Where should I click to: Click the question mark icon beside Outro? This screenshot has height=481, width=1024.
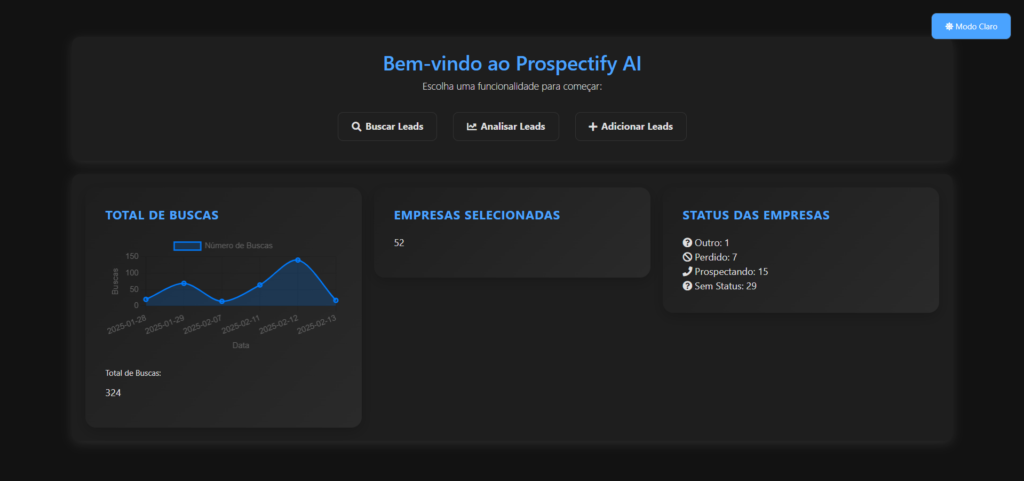pyautogui.click(x=687, y=243)
